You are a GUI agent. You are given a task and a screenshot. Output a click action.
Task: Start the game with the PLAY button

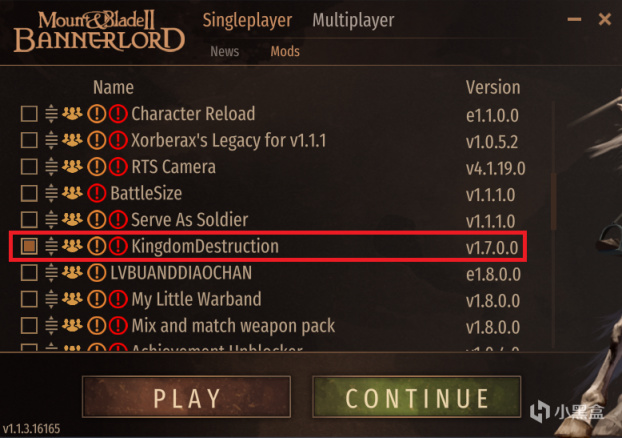point(186,397)
